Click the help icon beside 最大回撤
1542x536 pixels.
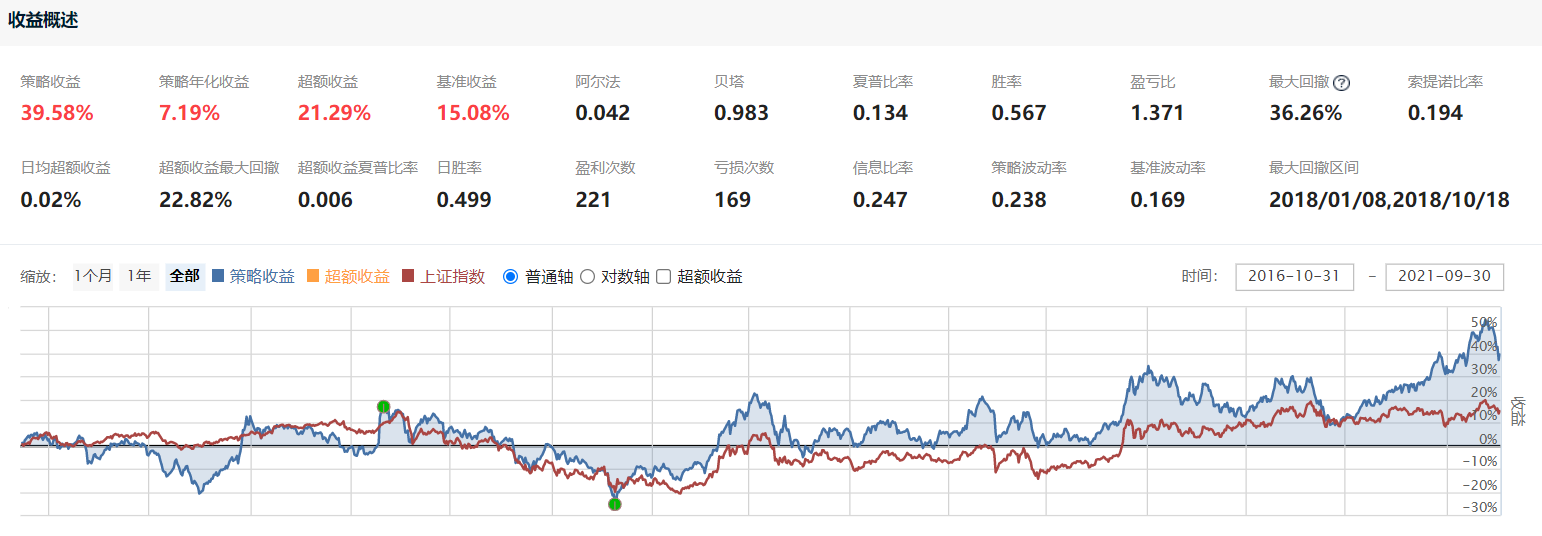(1342, 83)
